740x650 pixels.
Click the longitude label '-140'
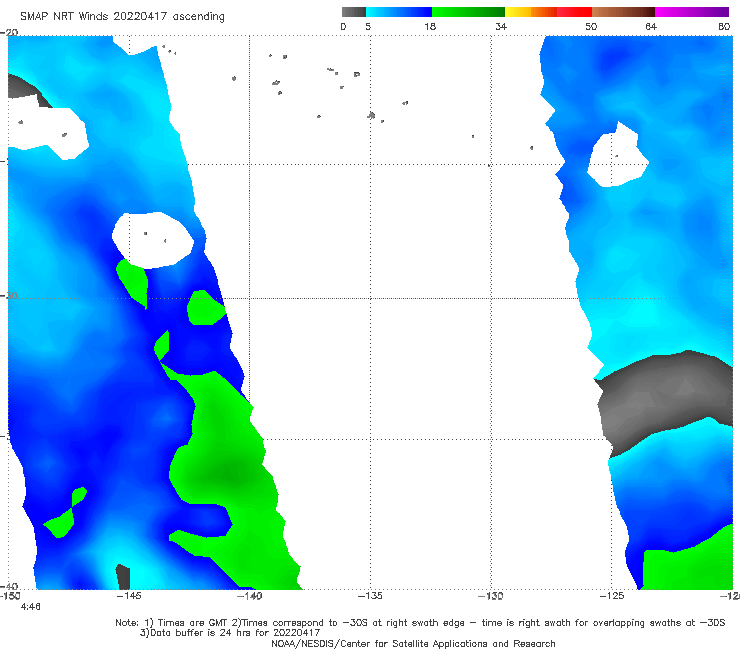pyautogui.click(x=249, y=596)
